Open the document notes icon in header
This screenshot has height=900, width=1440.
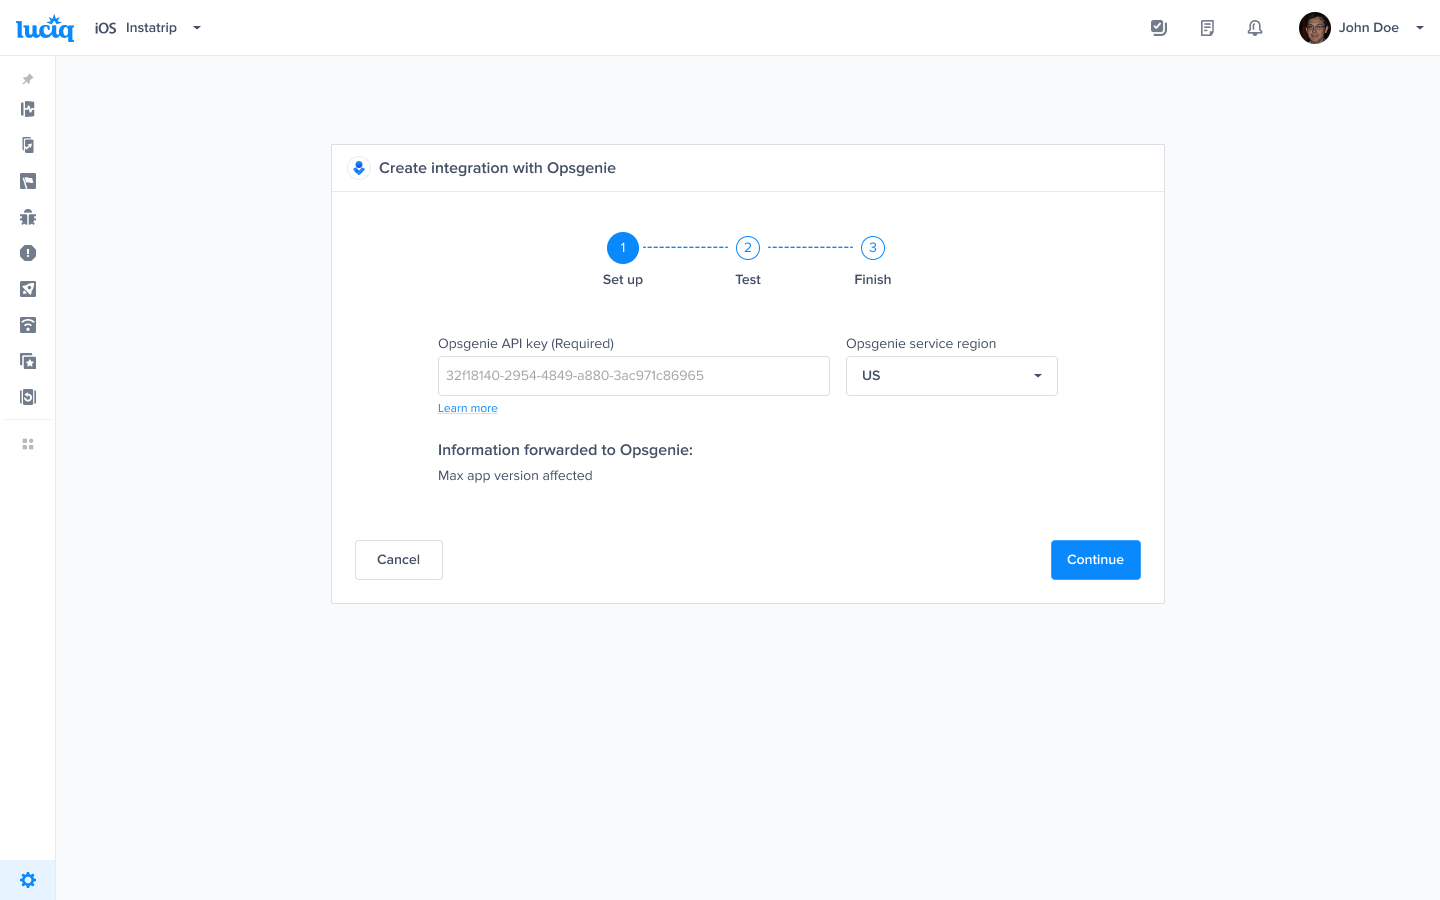(1207, 28)
